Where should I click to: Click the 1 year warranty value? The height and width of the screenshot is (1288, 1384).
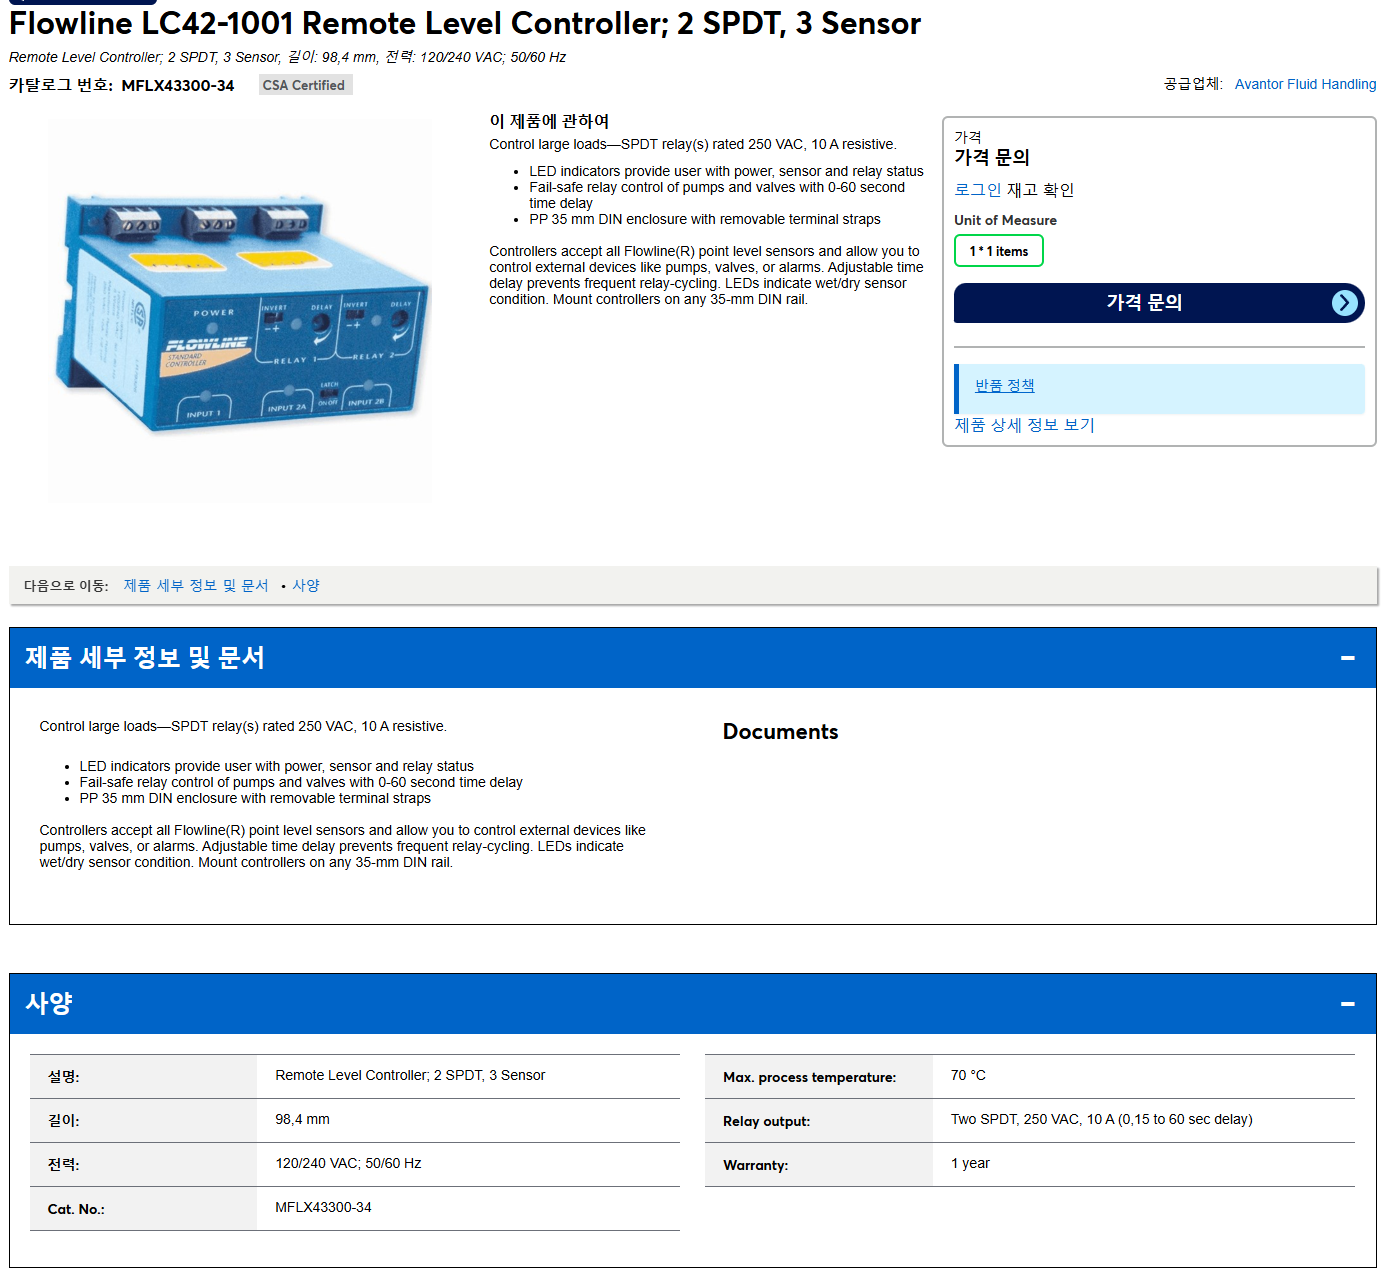click(x=970, y=1164)
